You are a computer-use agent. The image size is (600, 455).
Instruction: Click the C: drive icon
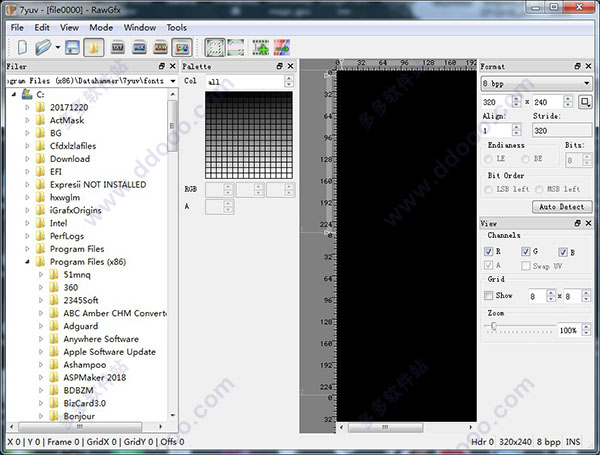pos(27,94)
